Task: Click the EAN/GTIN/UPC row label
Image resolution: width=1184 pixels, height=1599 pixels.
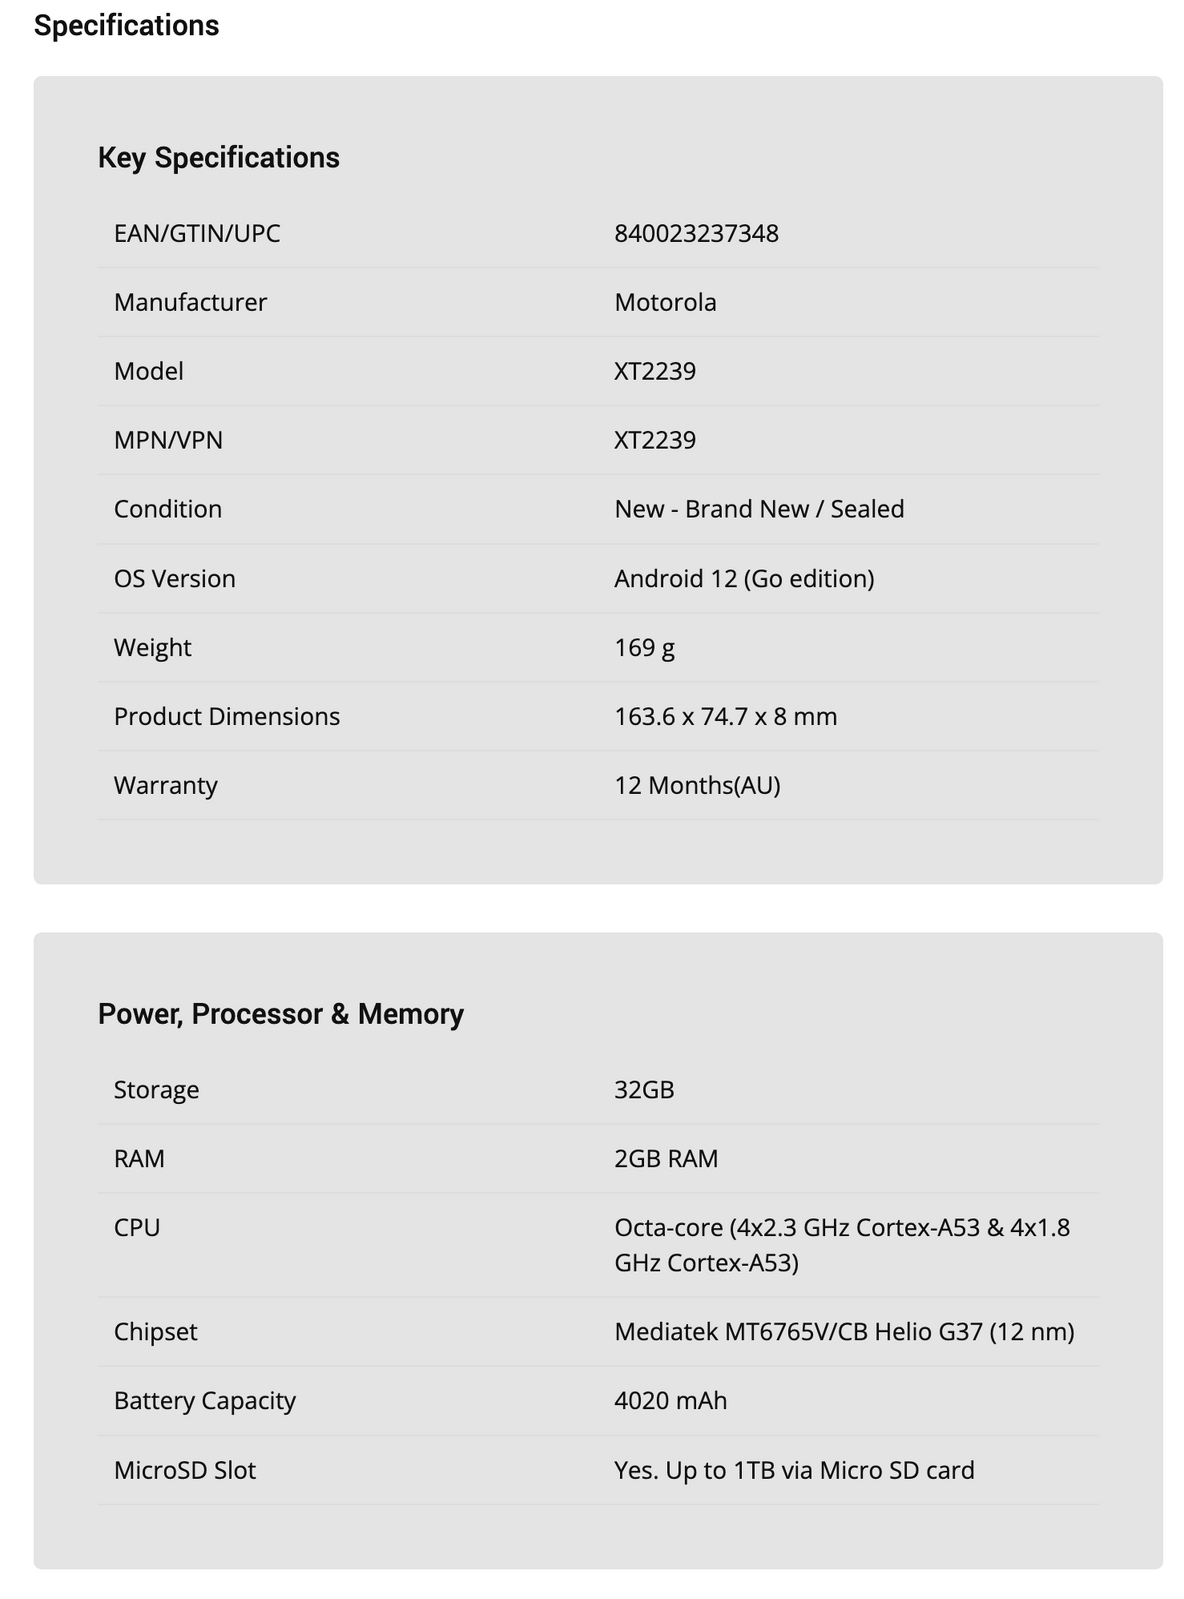Action: [197, 233]
